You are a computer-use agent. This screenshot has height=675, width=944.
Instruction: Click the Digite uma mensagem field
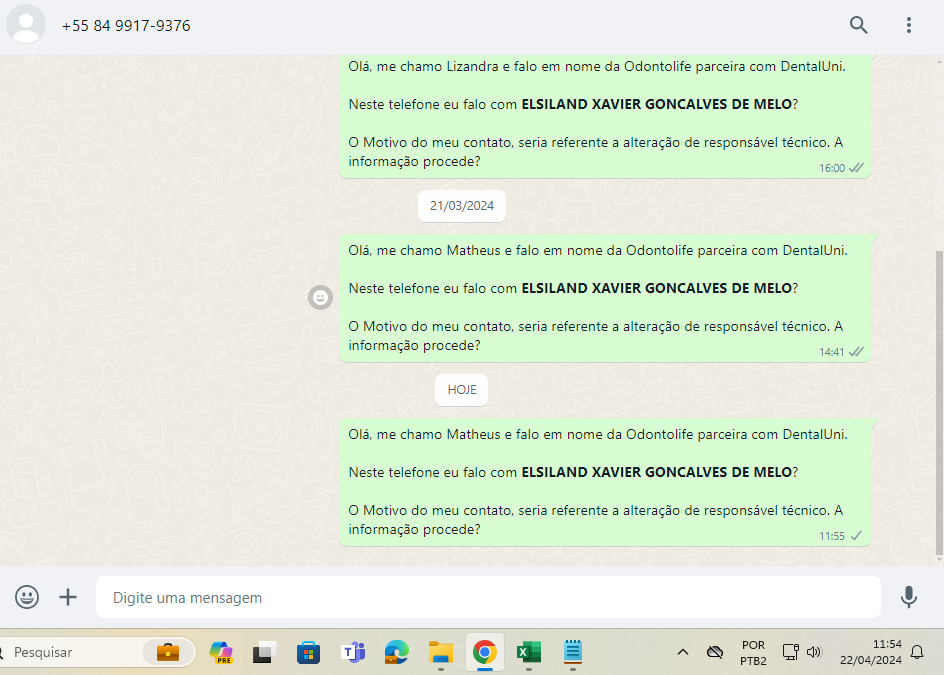(x=488, y=597)
